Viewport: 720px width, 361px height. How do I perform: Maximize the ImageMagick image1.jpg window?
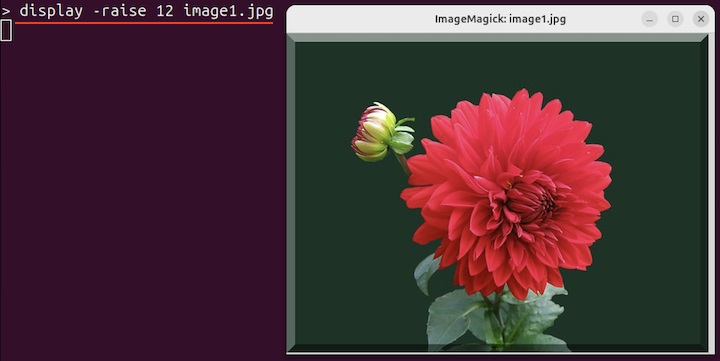tap(675, 19)
